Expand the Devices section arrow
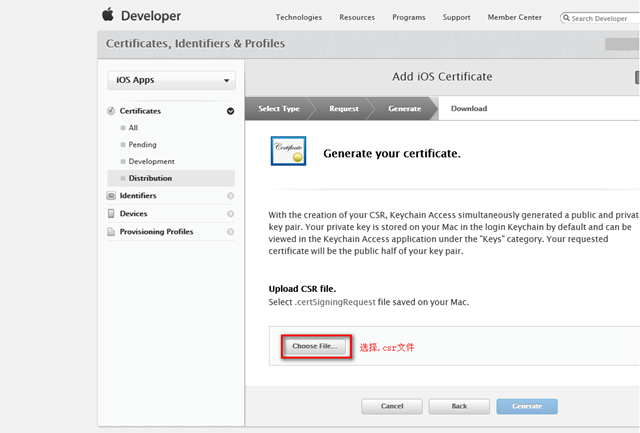The height and width of the screenshot is (433, 640). (x=230, y=213)
